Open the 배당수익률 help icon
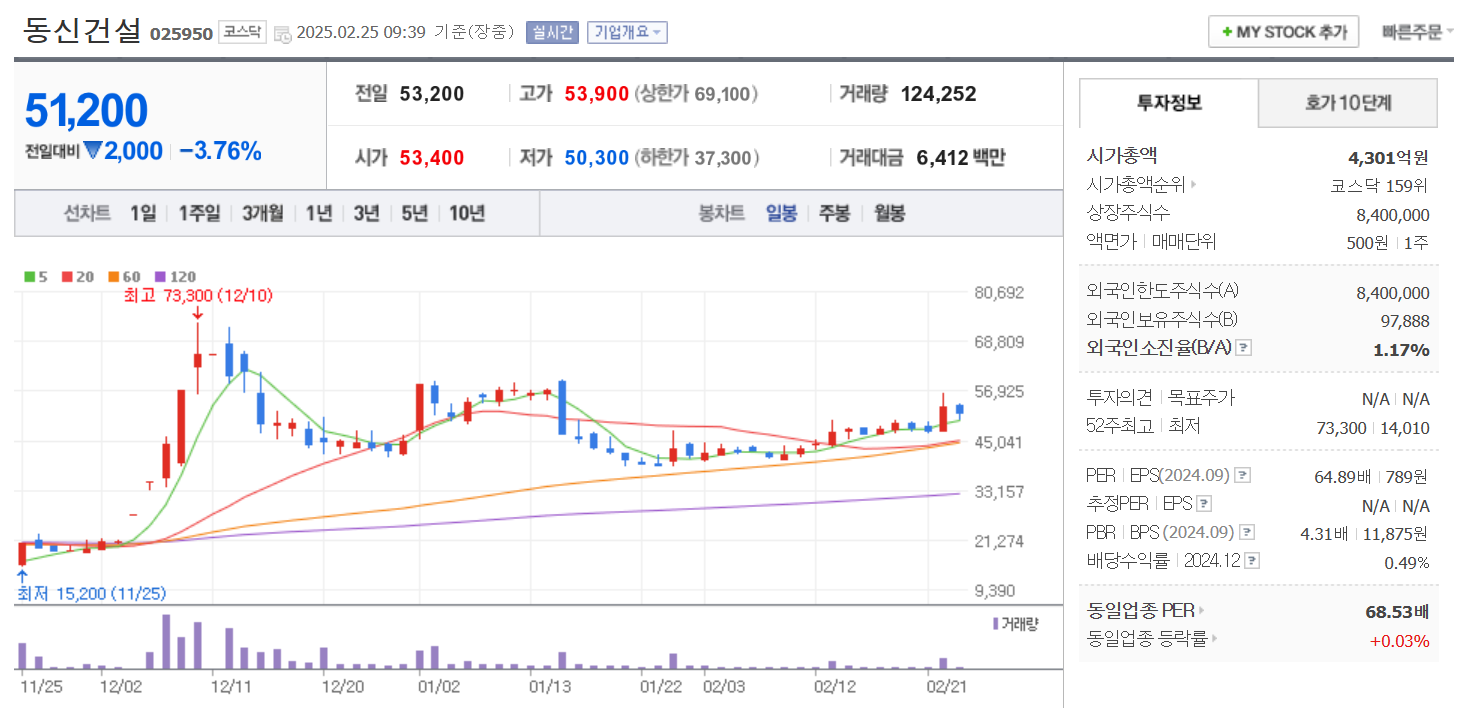Viewport: 1479px width, 708px height. pyautogui.click(x=1252, y=560)
